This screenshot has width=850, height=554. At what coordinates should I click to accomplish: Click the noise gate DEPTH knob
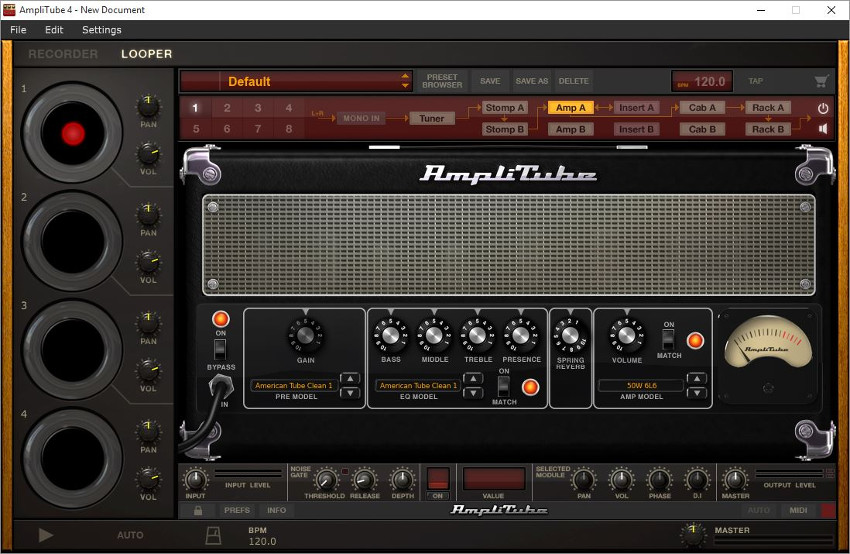[x=402, y=480]
